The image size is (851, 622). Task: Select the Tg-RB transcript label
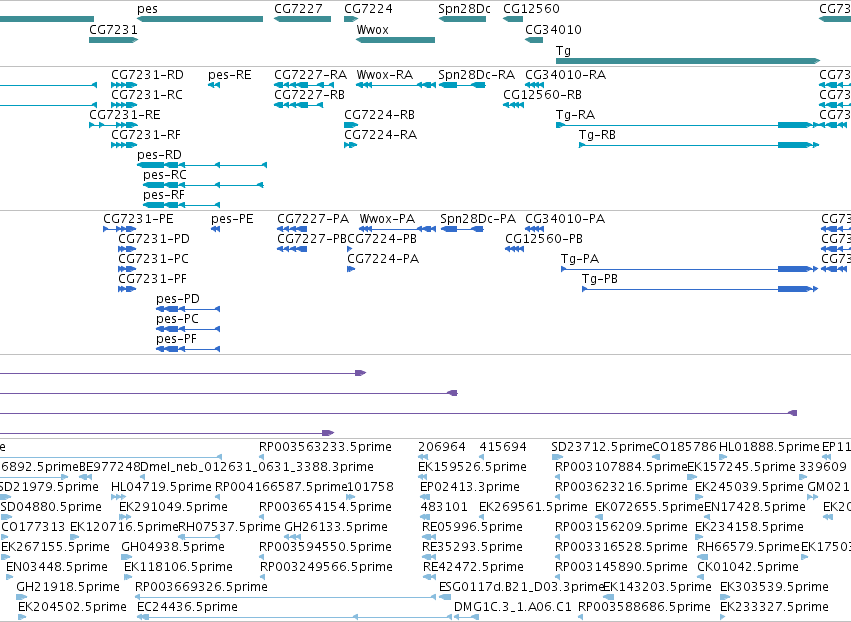pyautogui.click(x=597, y=135)
